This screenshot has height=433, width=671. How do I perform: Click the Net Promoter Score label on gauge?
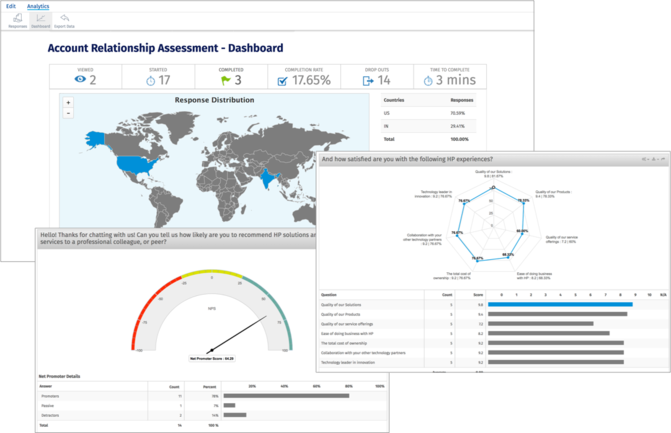[212, 359]
